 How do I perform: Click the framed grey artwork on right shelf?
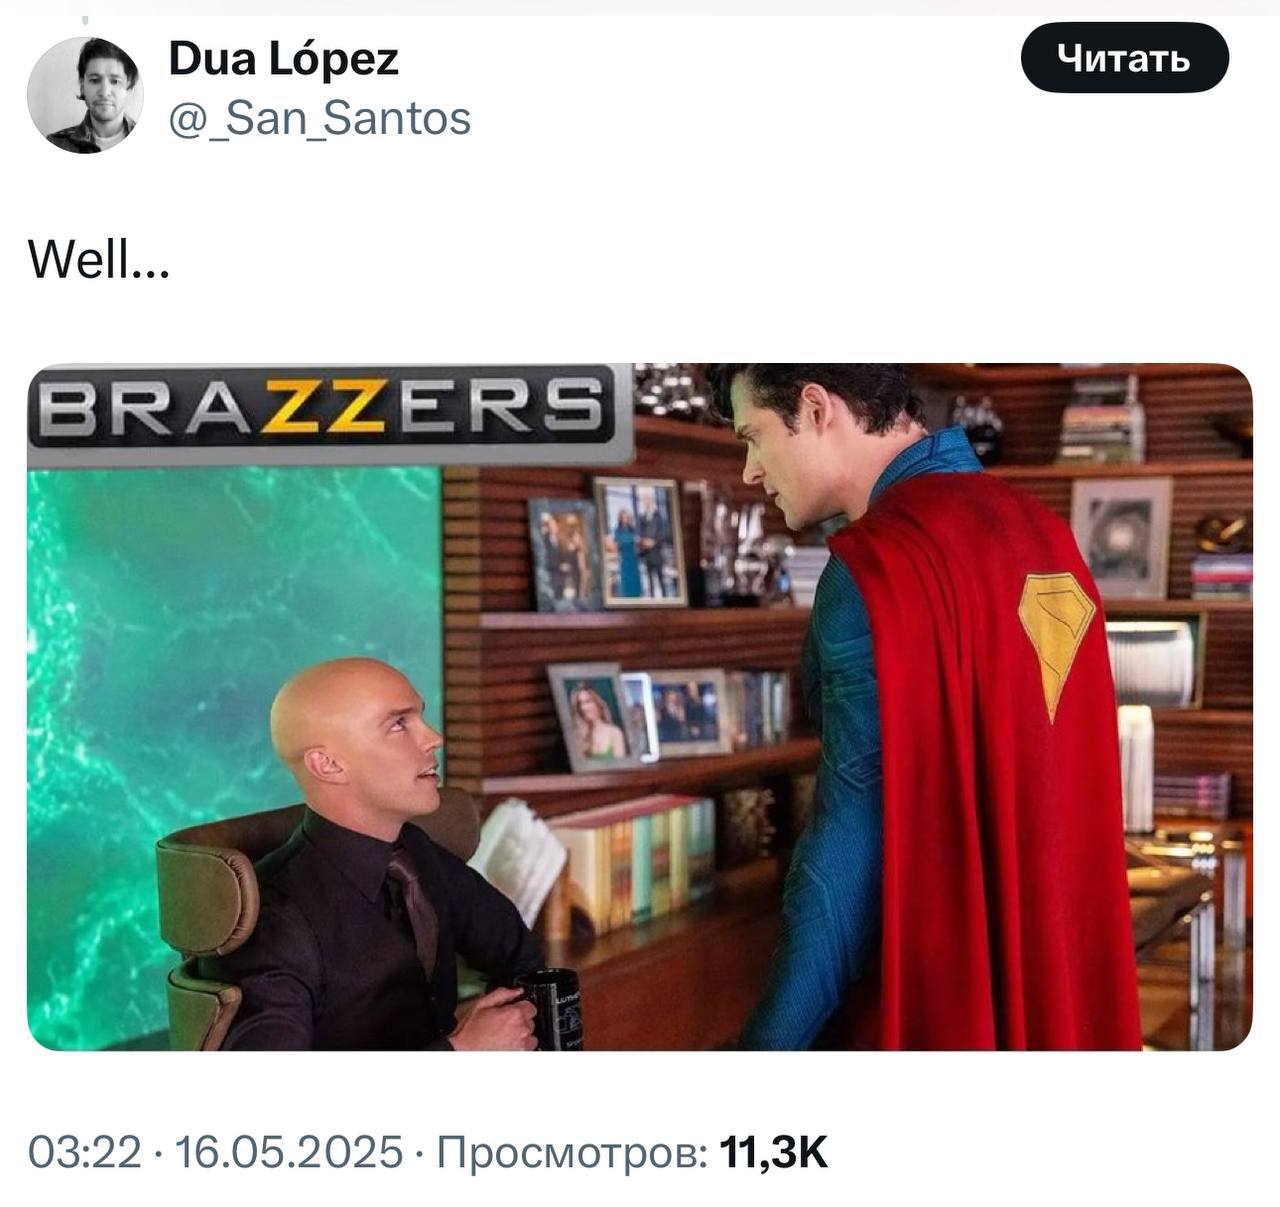tap(1121, 537)
